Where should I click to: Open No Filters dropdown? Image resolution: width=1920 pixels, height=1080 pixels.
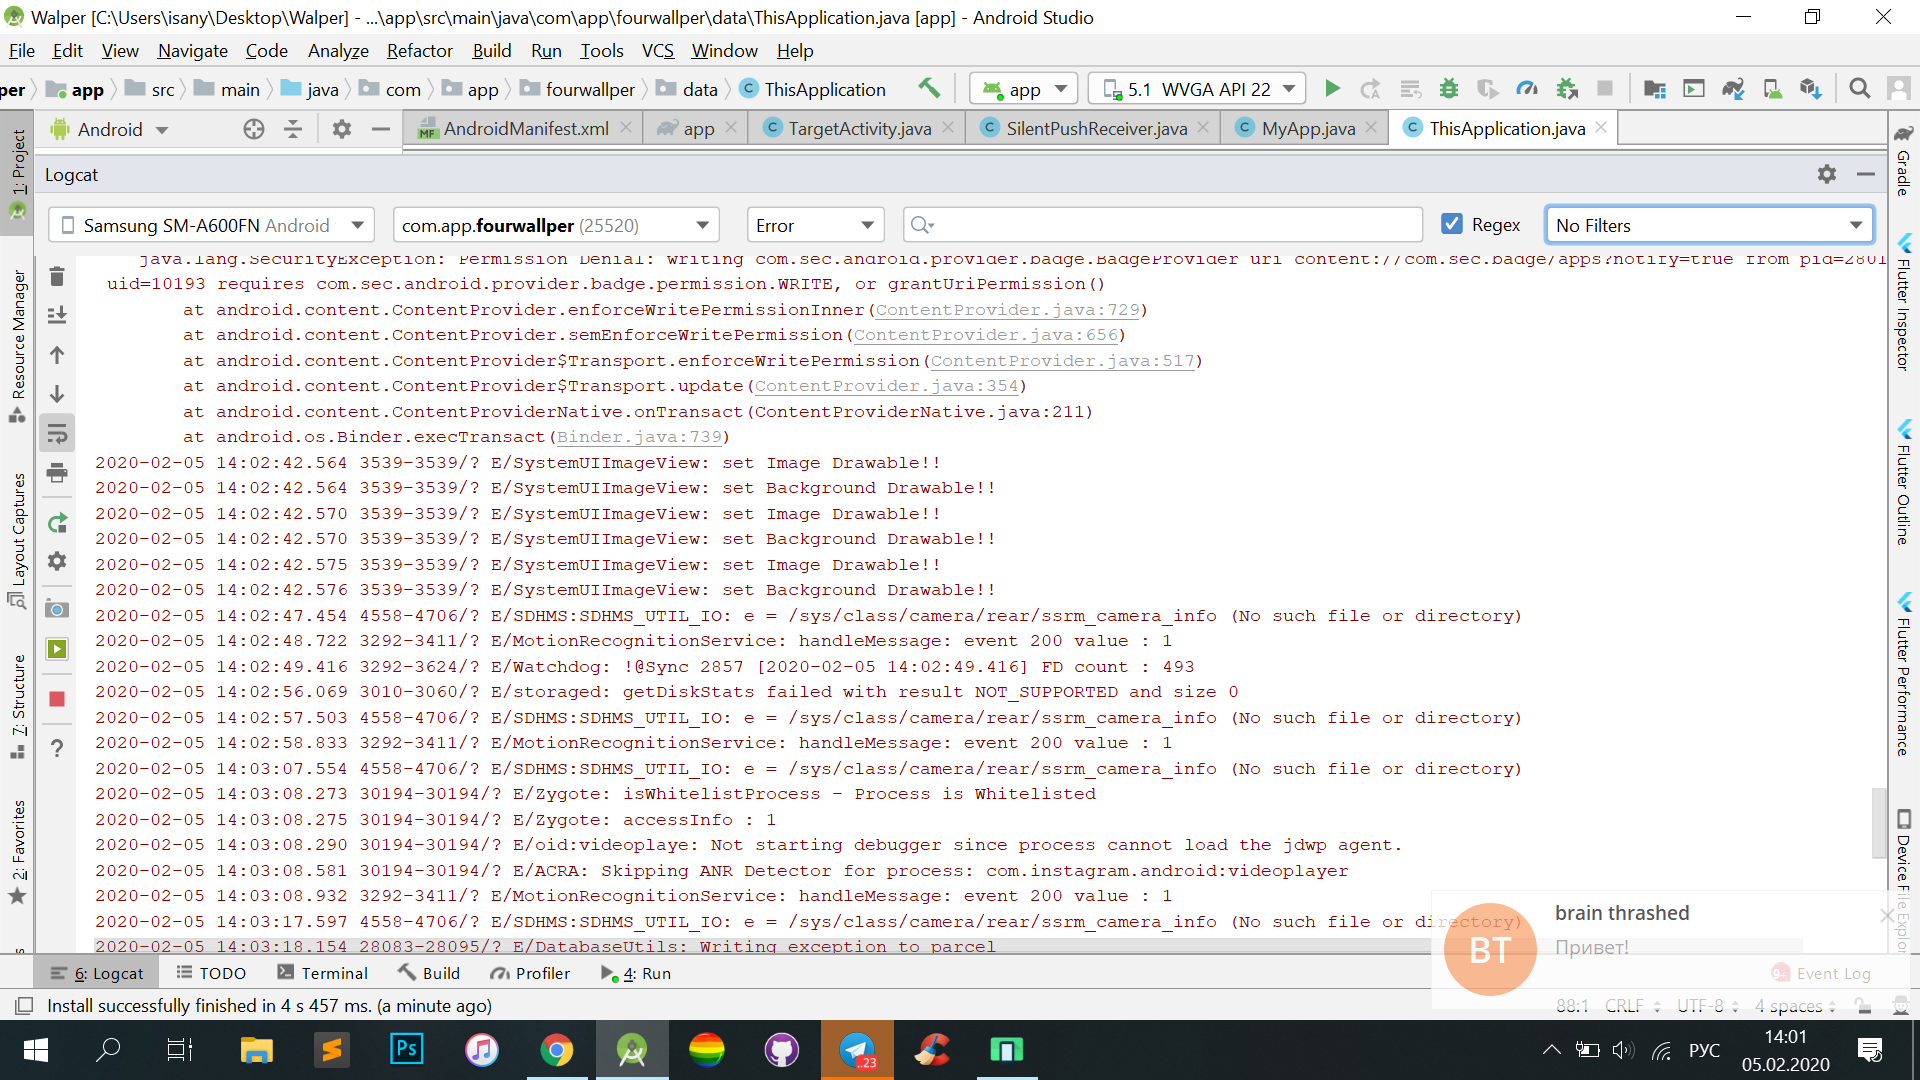(x=1709, y=225)
